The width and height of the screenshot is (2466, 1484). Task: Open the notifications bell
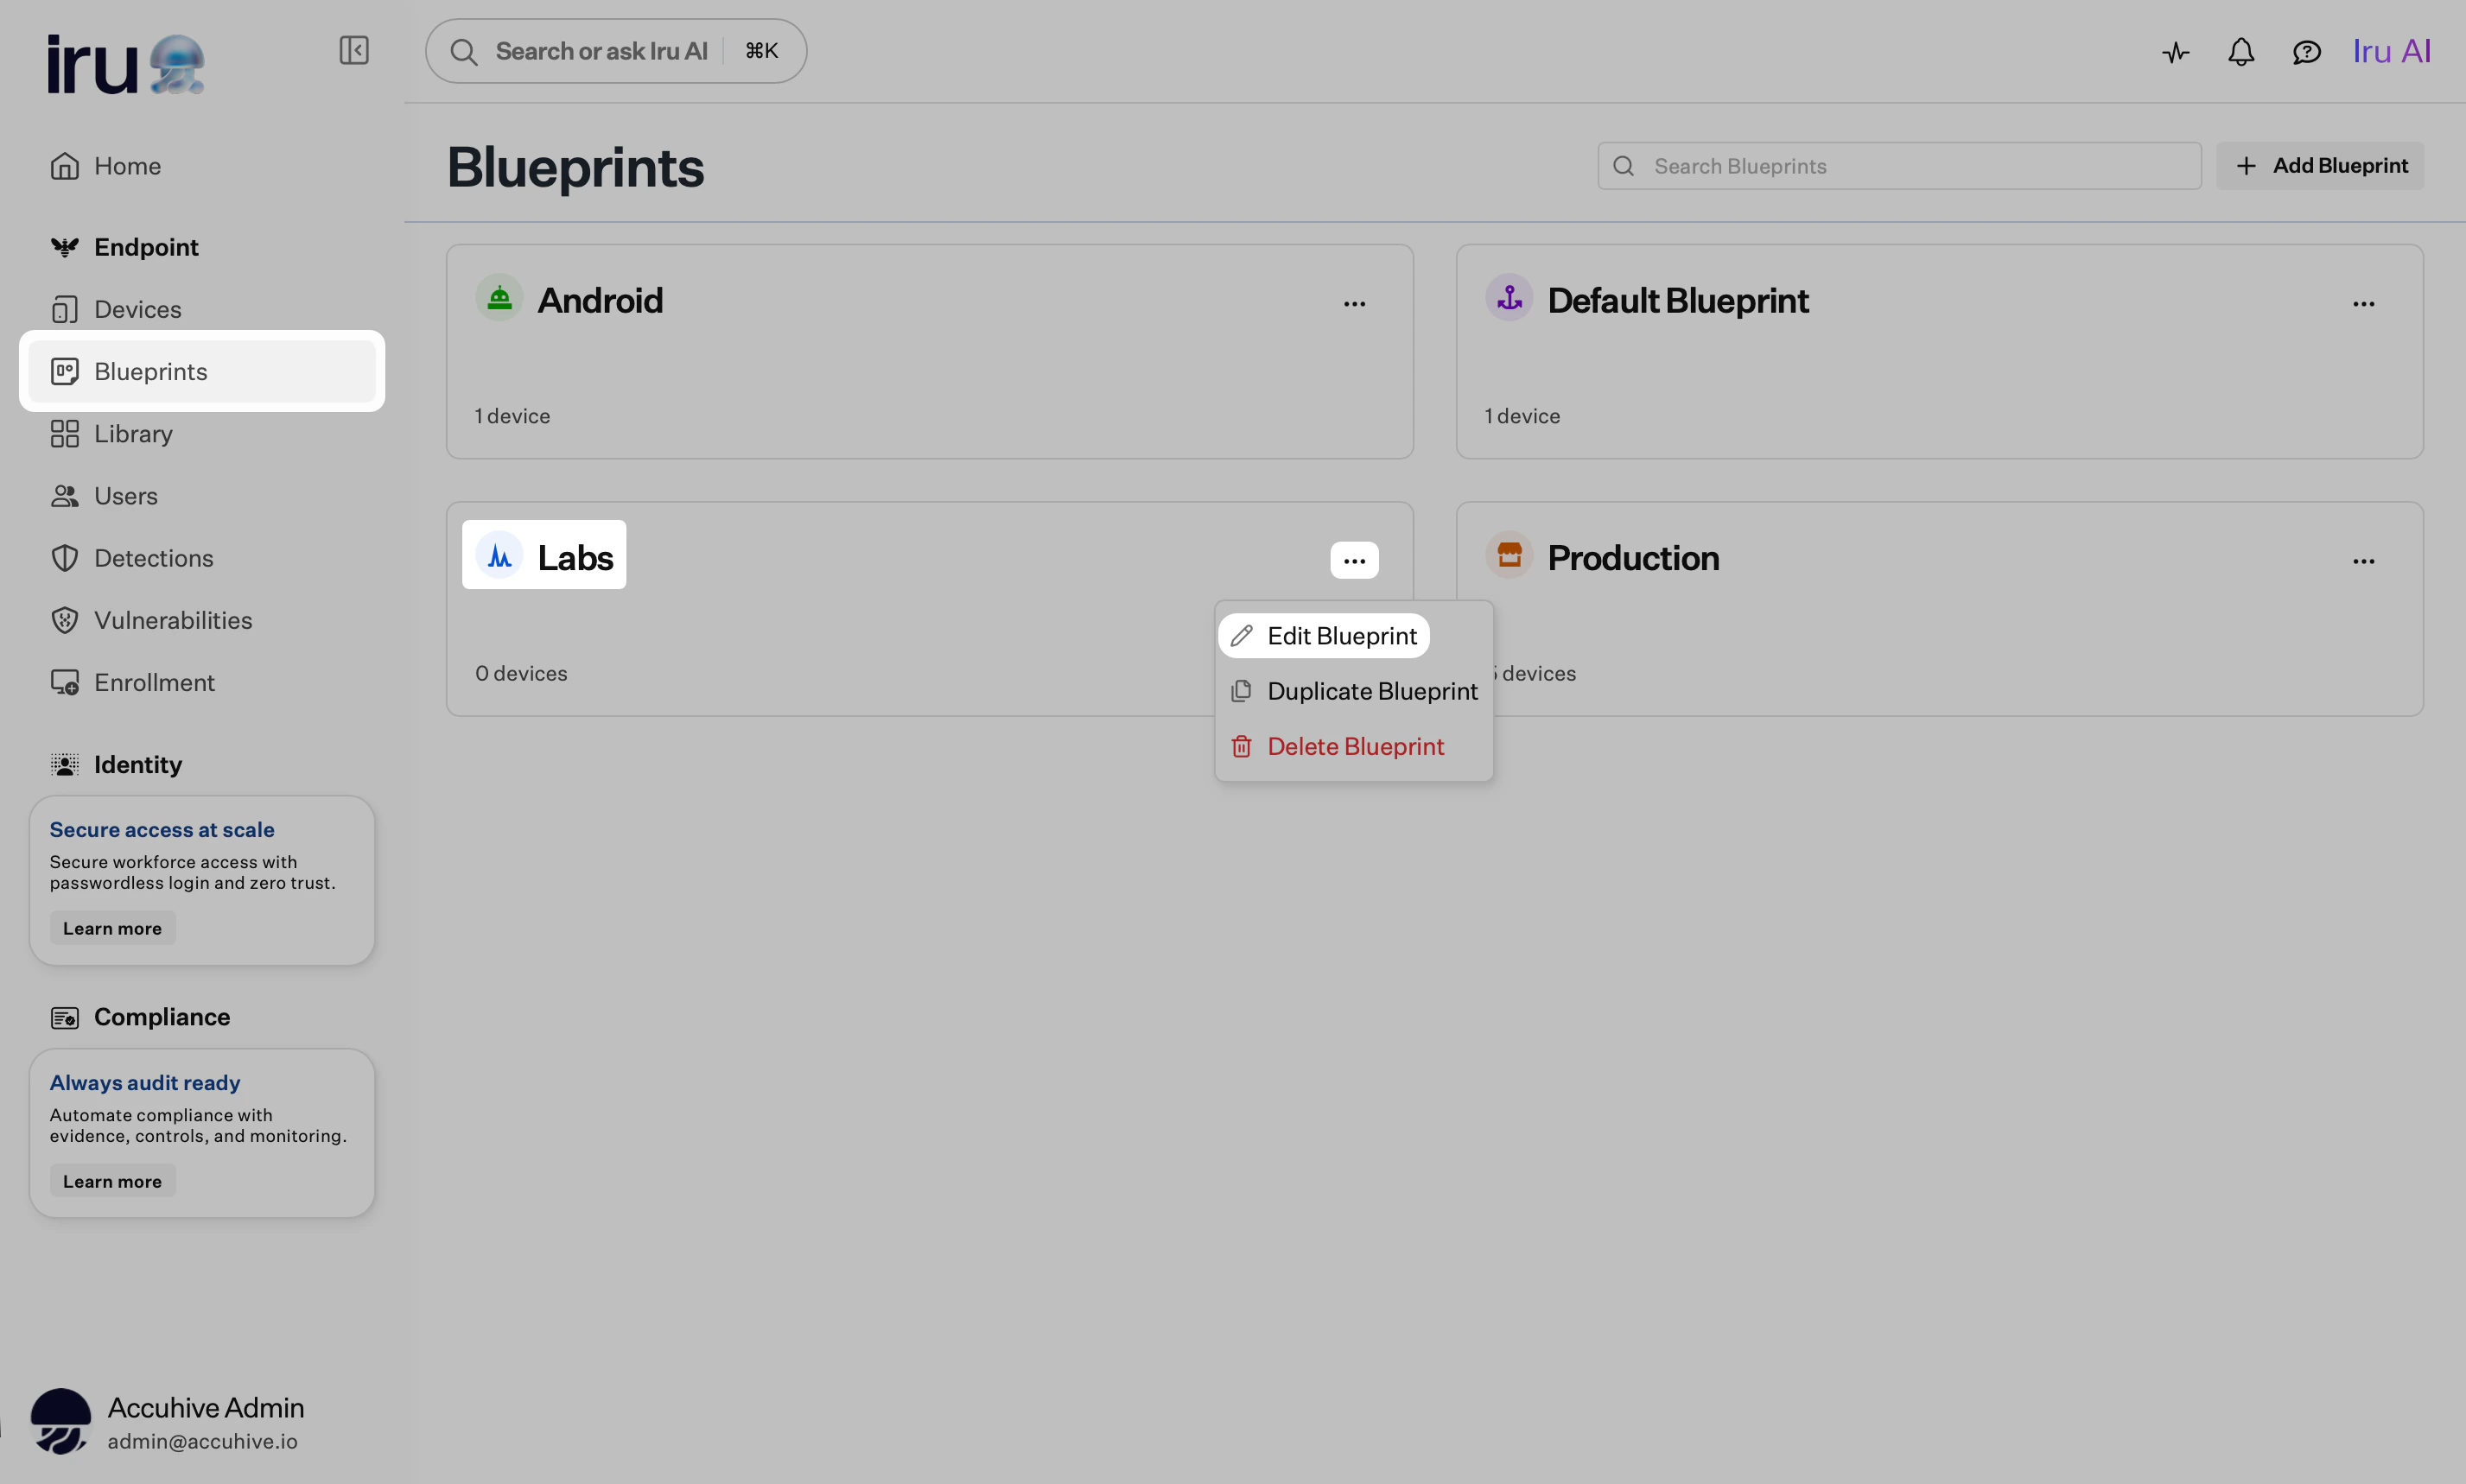(2240, 51)
